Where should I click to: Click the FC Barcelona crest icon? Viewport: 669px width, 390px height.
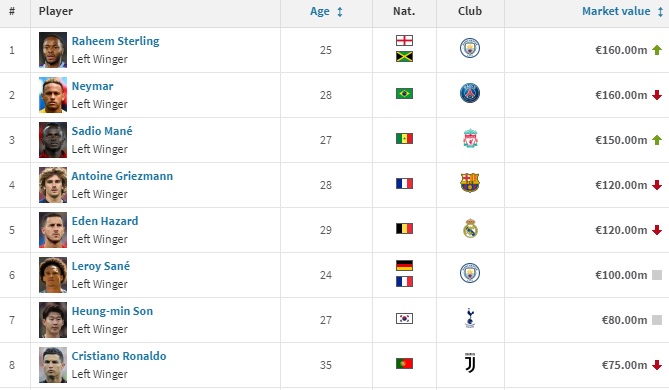click(470, 183)
